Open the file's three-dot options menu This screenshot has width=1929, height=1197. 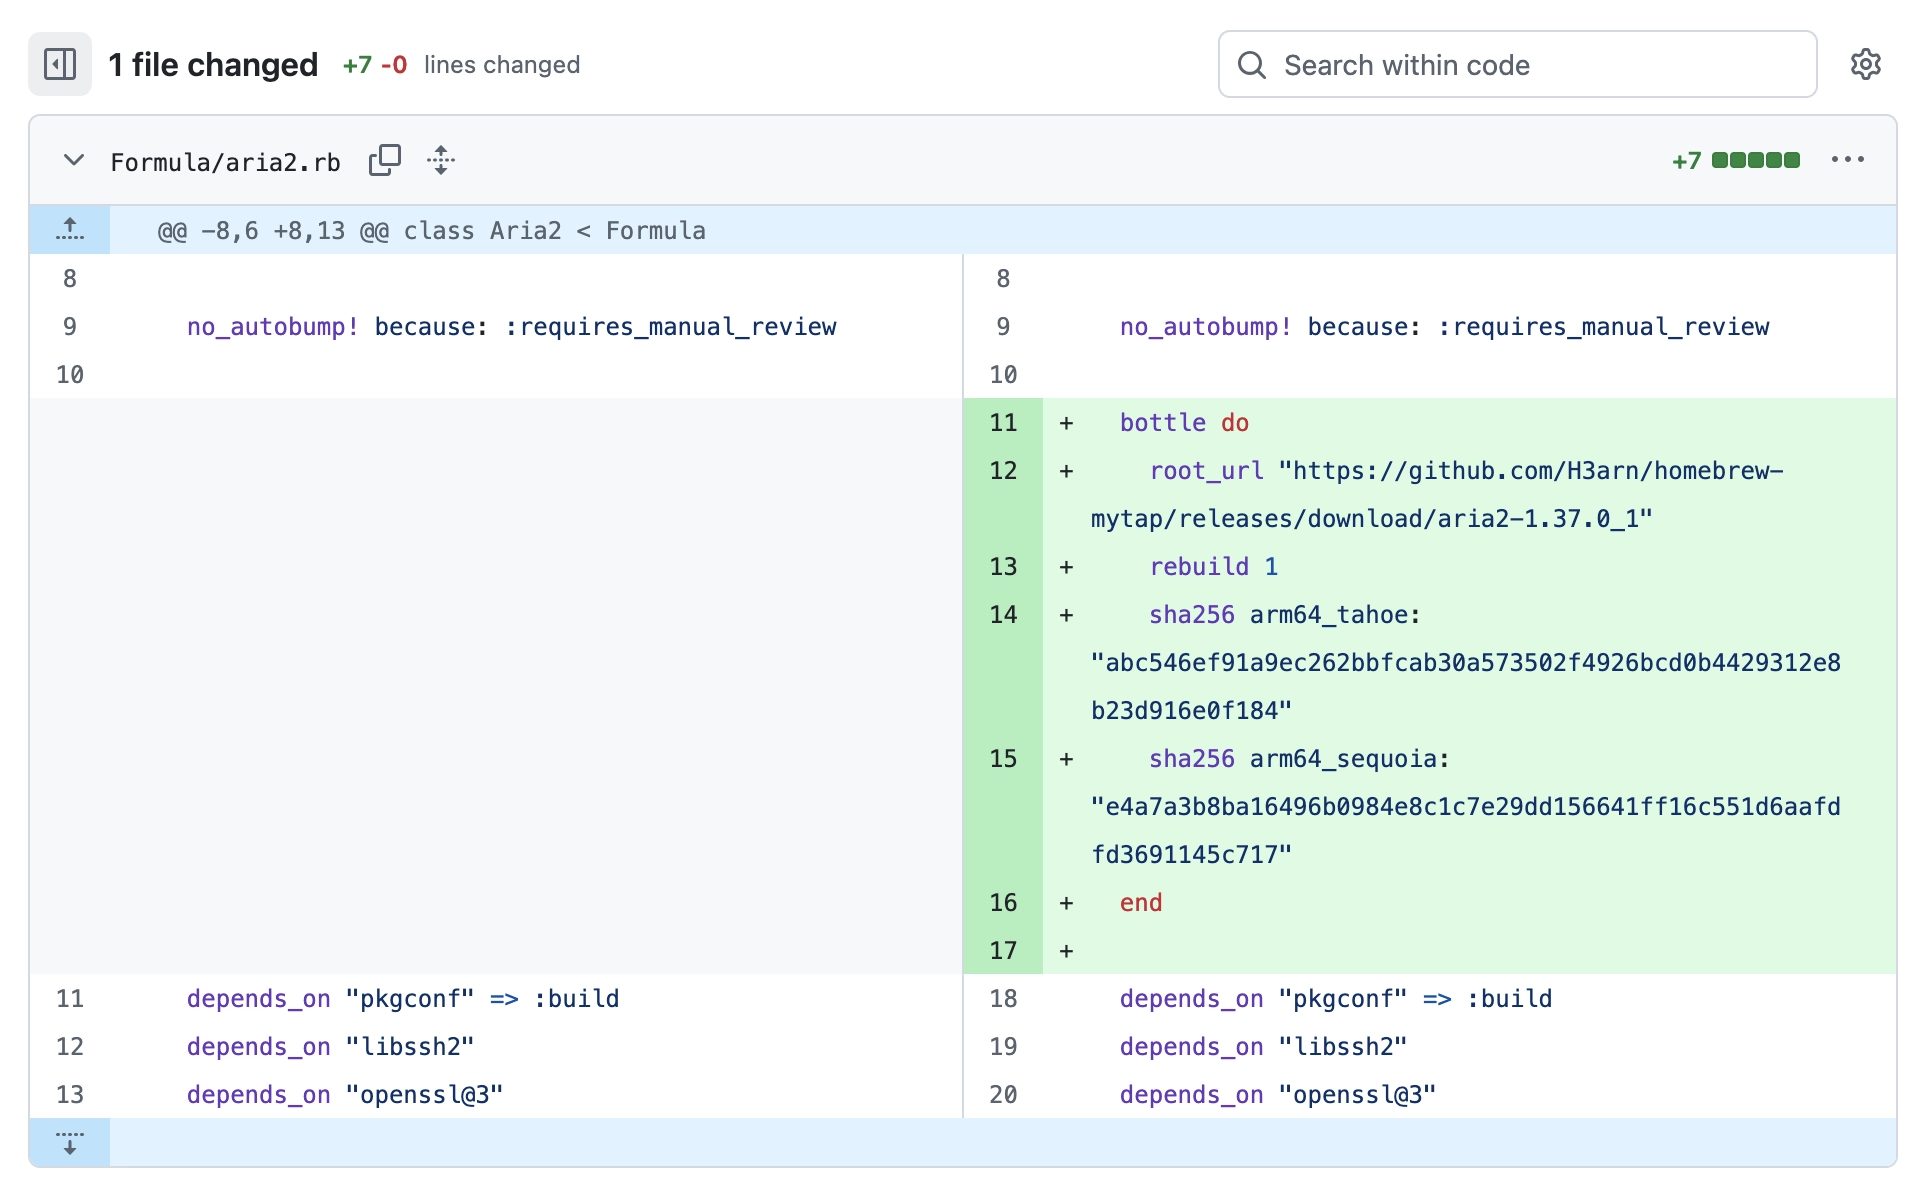(1847, 160)
